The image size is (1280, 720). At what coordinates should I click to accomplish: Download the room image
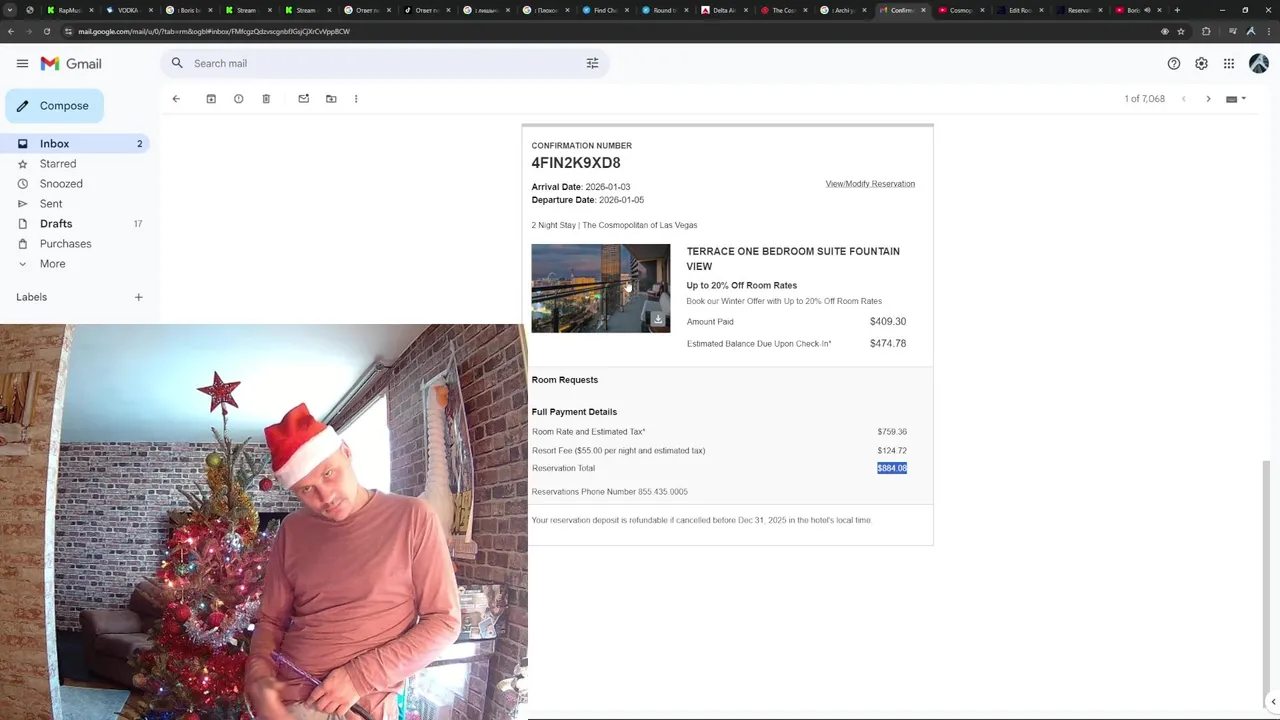click(x=658, y=320)
